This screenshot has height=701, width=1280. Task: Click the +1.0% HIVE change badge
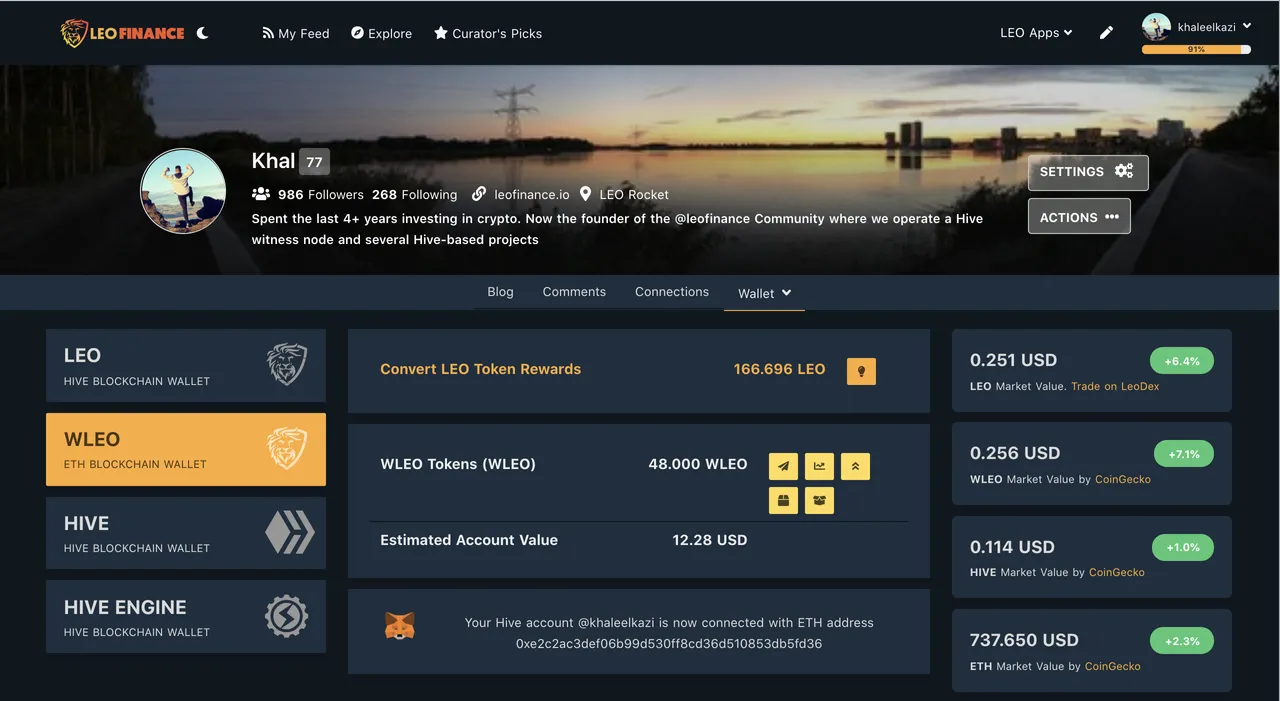[1183, 548]
